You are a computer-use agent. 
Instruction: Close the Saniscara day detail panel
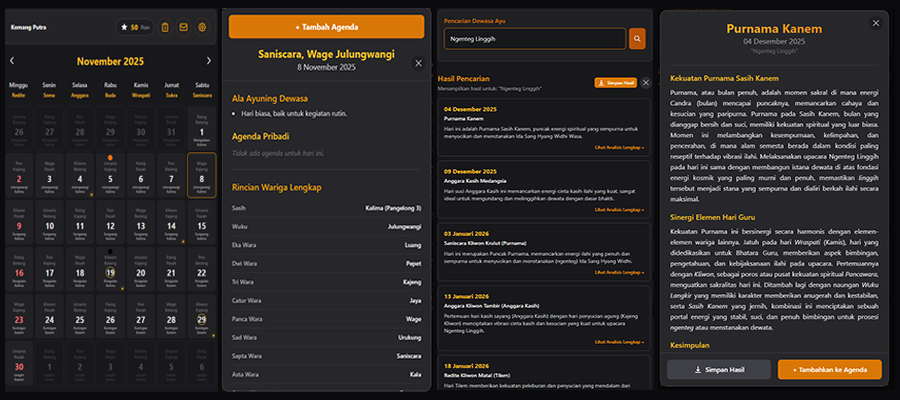tap(418, 63)
